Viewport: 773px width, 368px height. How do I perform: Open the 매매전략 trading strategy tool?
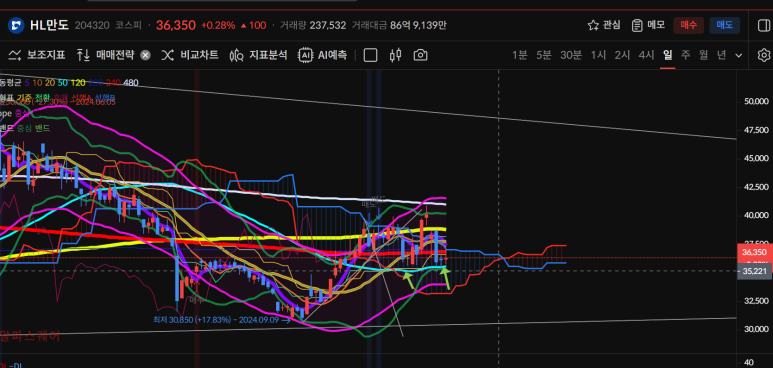coord(105,55)
